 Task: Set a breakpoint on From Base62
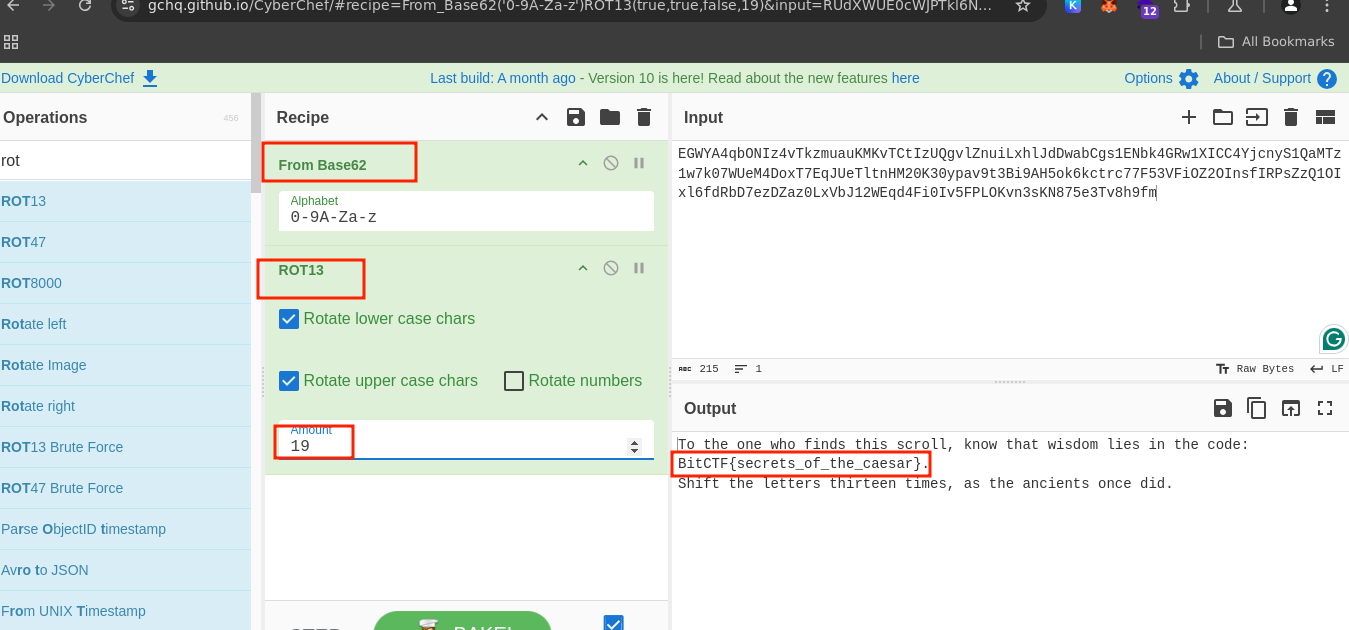[x=639, y=163]
